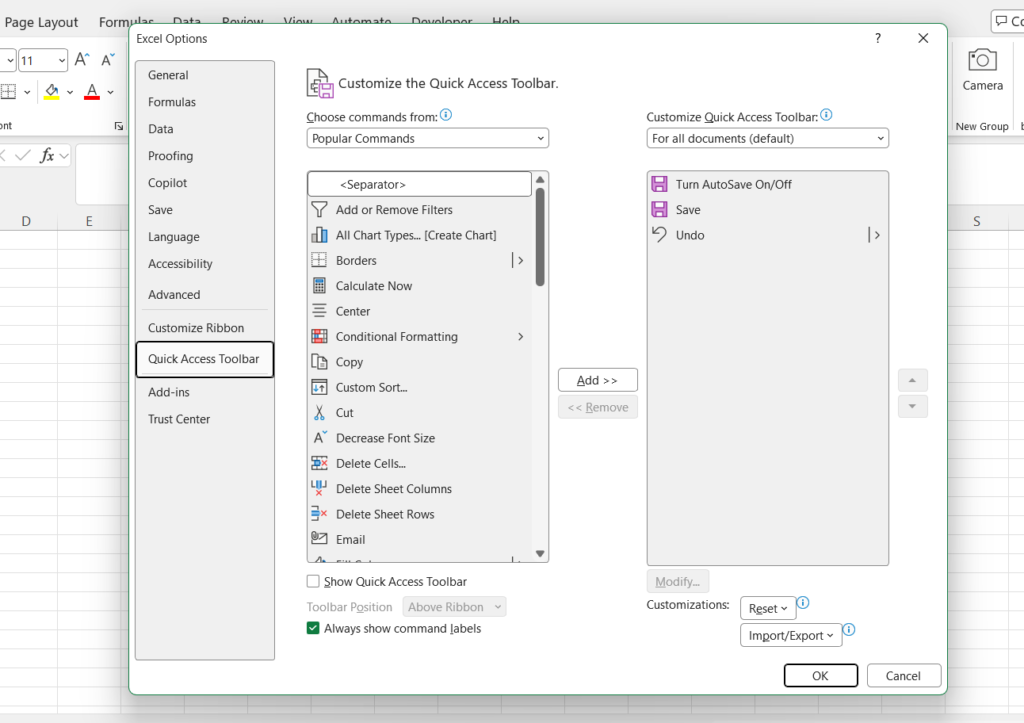The image size is (1024, 723).
Task: Click the All Chart Types chart icon
Action: 319,235
